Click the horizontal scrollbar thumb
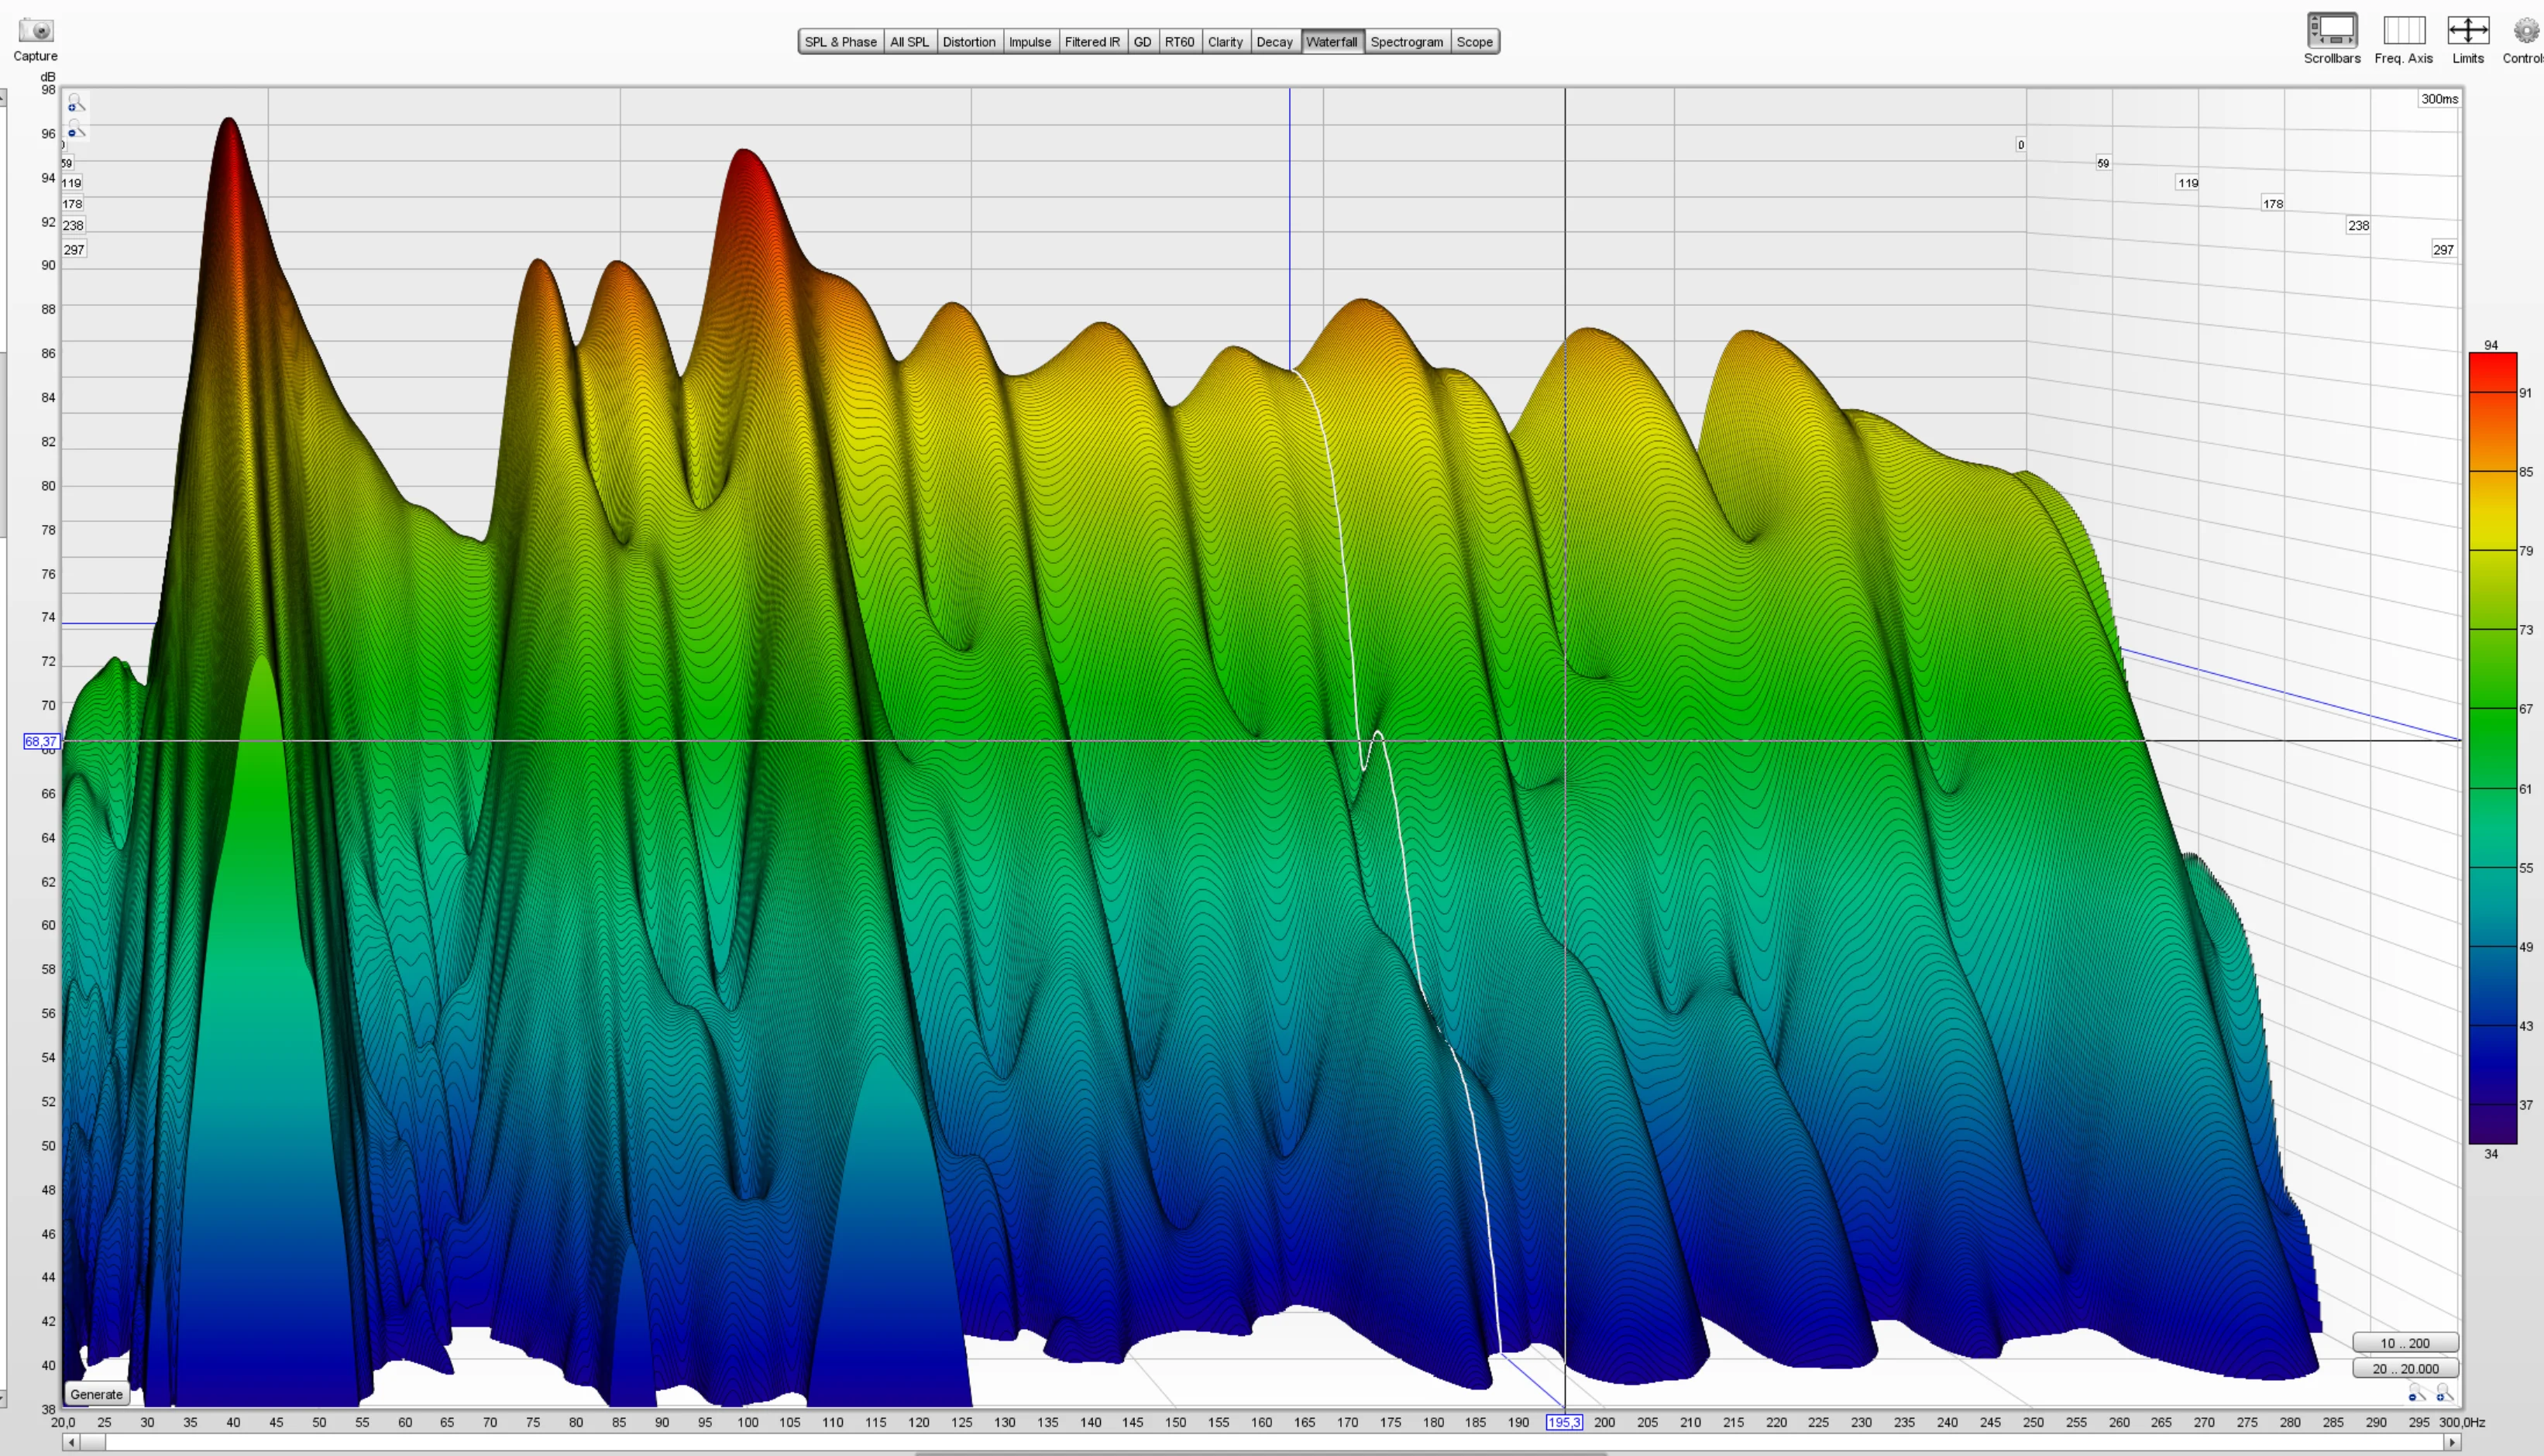This screenshot has height=1456, width=2544. (x=92, y=1442)
